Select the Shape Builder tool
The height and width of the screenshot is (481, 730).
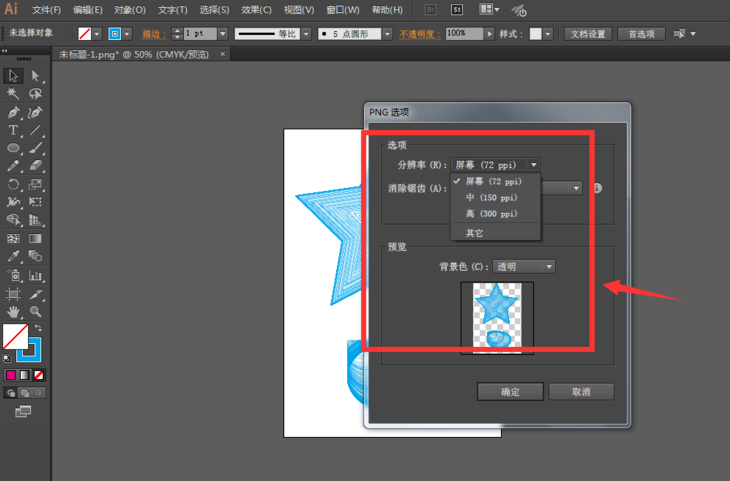click(x=13, y=220)
